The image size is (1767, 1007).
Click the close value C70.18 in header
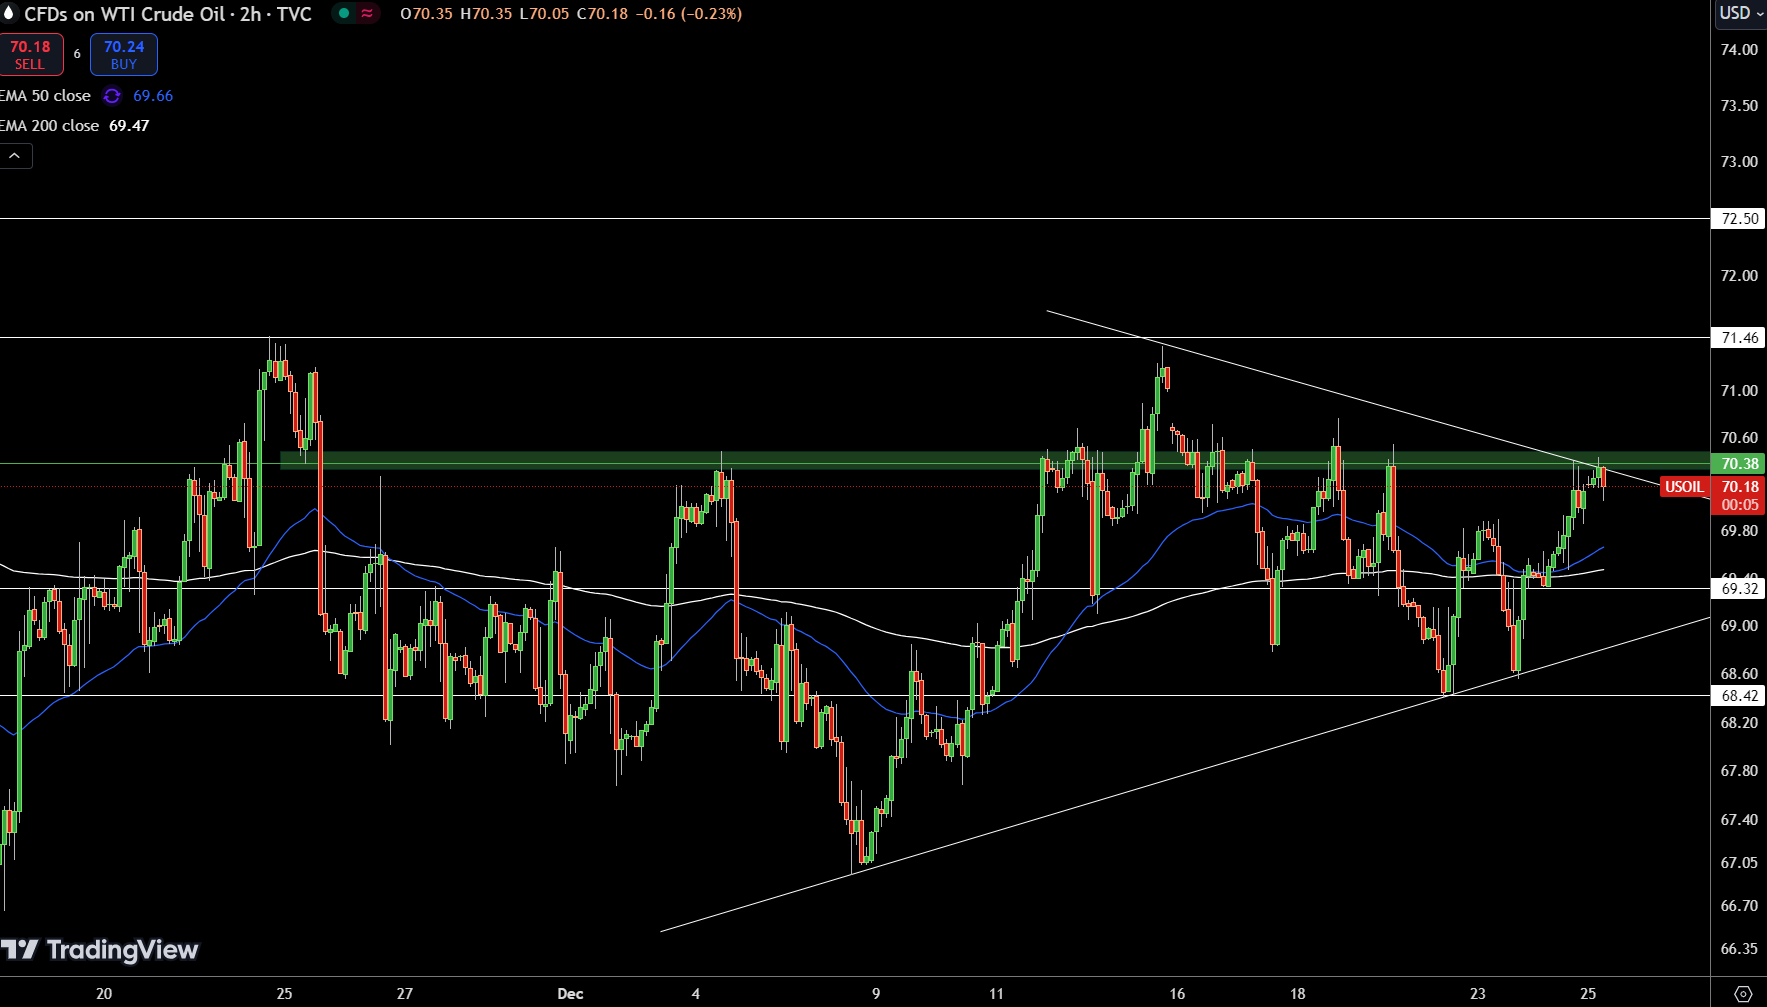[602, 14]
